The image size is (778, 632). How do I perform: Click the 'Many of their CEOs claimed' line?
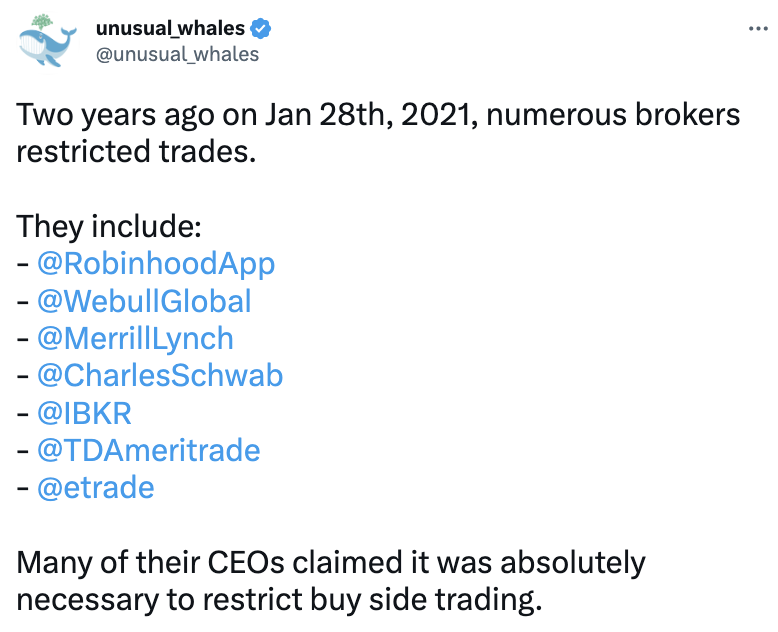coord(331,564)
